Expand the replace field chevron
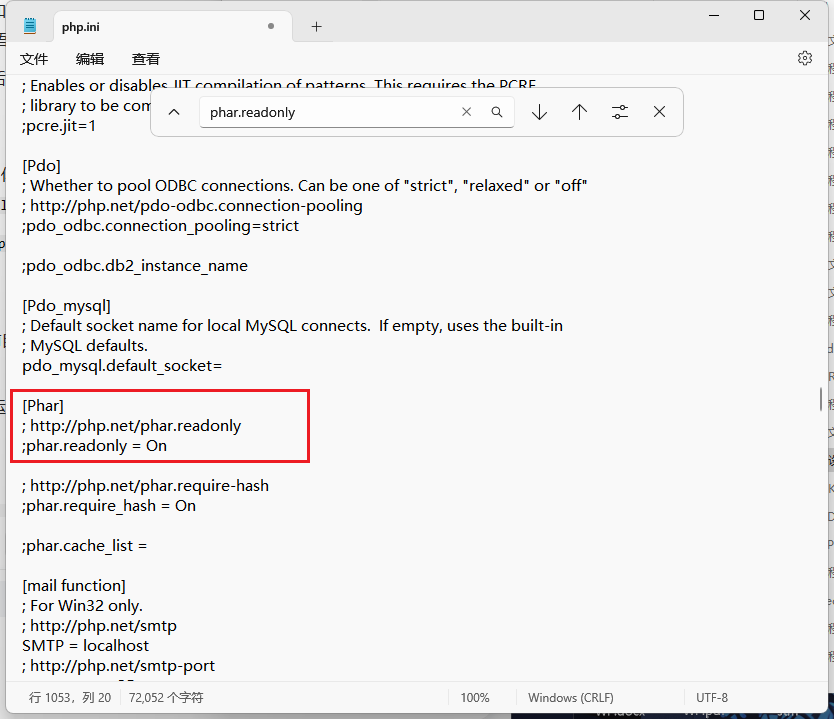This screenshot has width=834, height=719. pyautogui.click(x=174, y=112)
